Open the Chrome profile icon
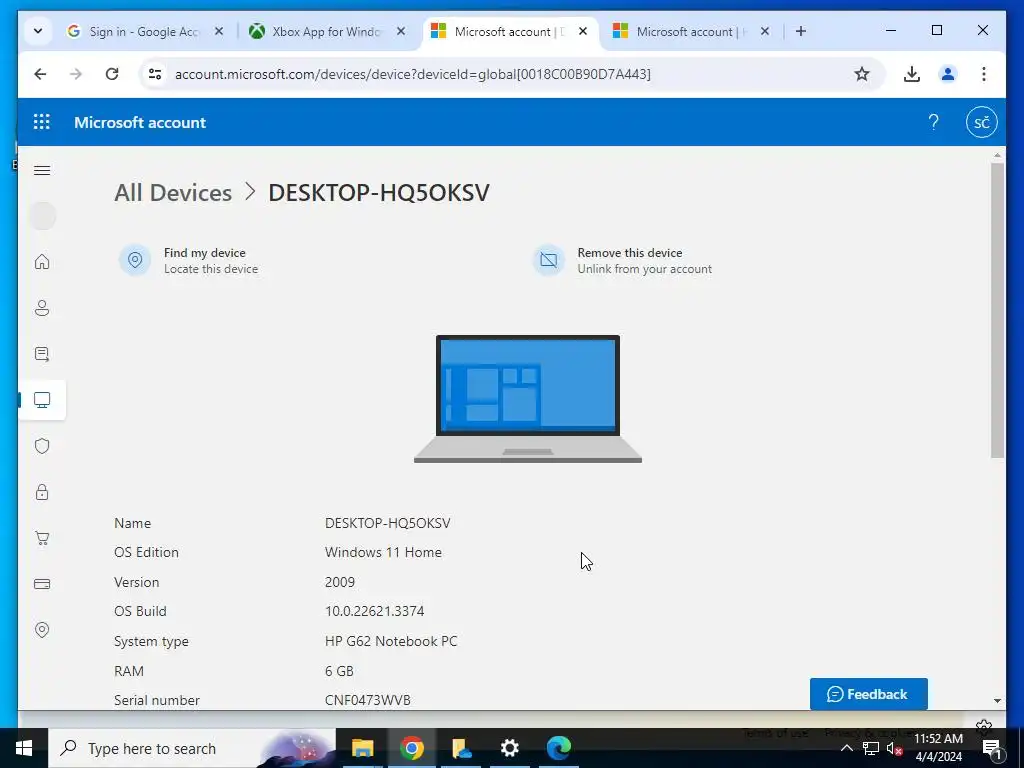This screenshot has height=768, width=1024. click(948, 74)
